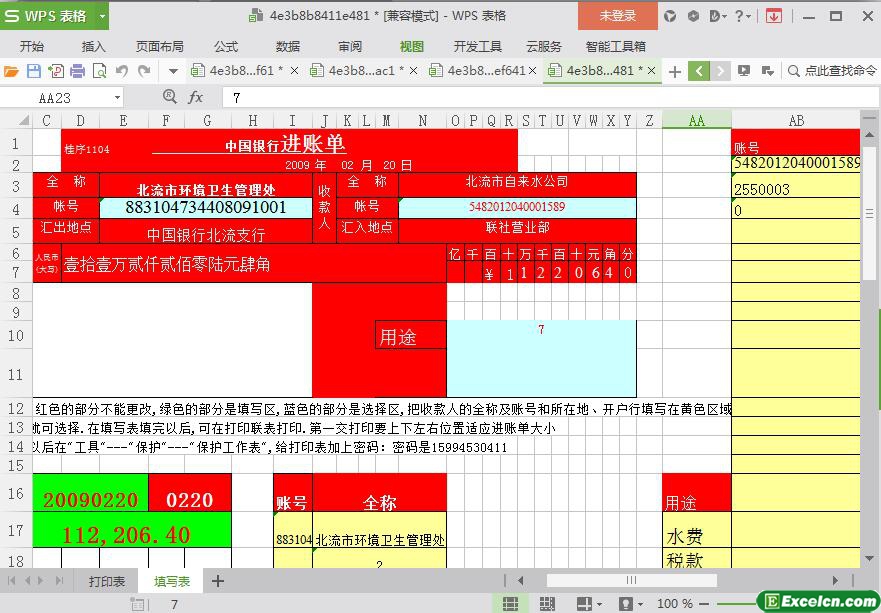The image size is (881, 613).
Task: Click the formula bar input showing 7
Action: point(550,98)
